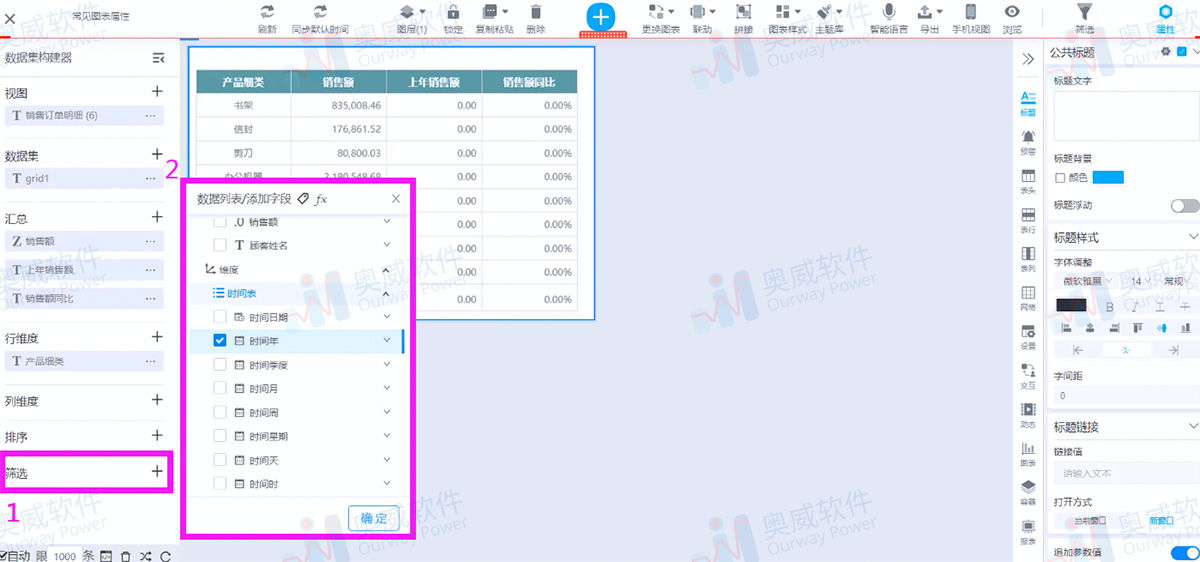Select the 交互 tab in right sidebar

click(x=1027, y=376)
